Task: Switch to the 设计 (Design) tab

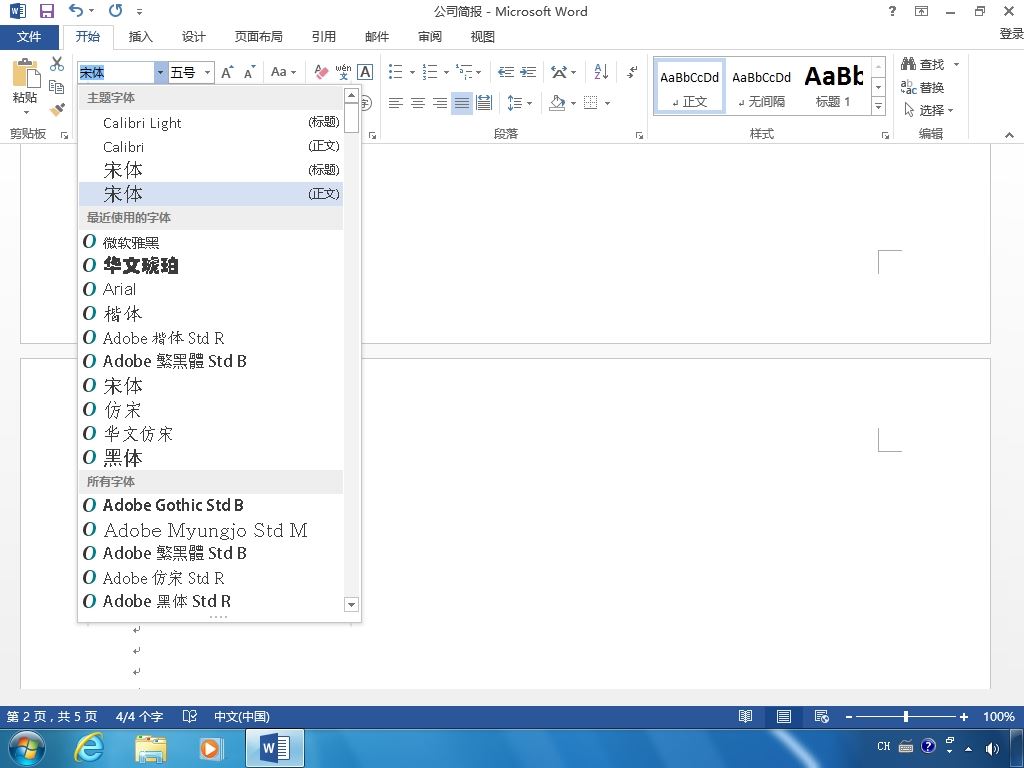Action: (193, 37)
